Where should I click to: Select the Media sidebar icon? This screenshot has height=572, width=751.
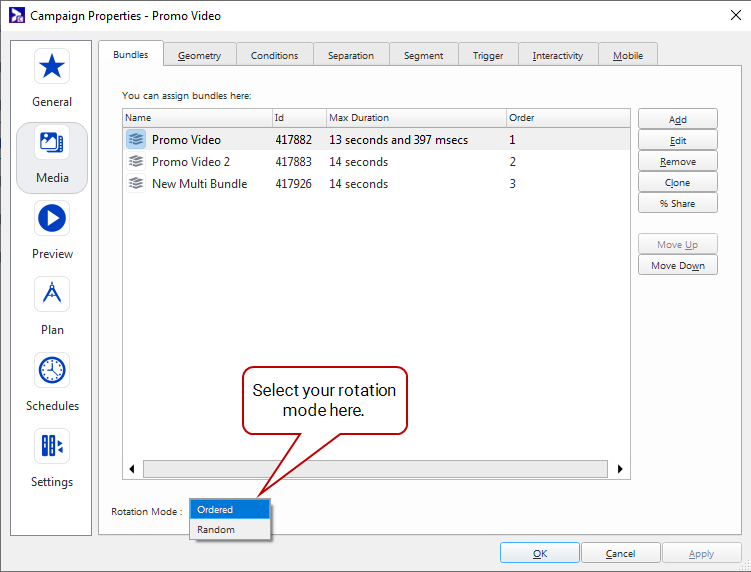pyautogui.click(x=52, y=143)
